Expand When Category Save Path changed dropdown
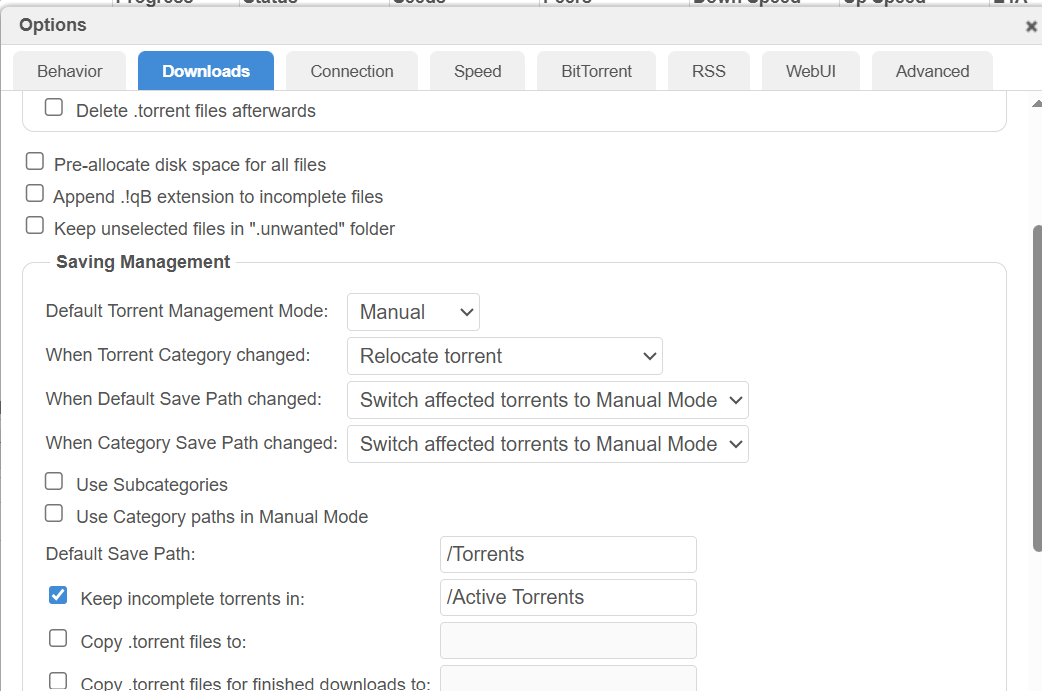The width and height of the screenshot is (1042, 691). (547, 444)
